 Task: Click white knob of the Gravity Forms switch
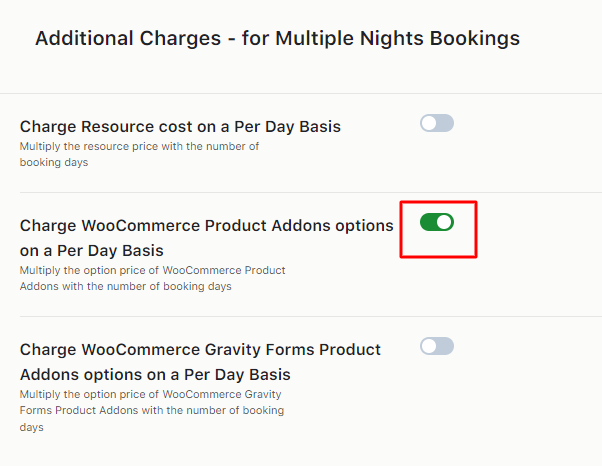pos(429,346)
